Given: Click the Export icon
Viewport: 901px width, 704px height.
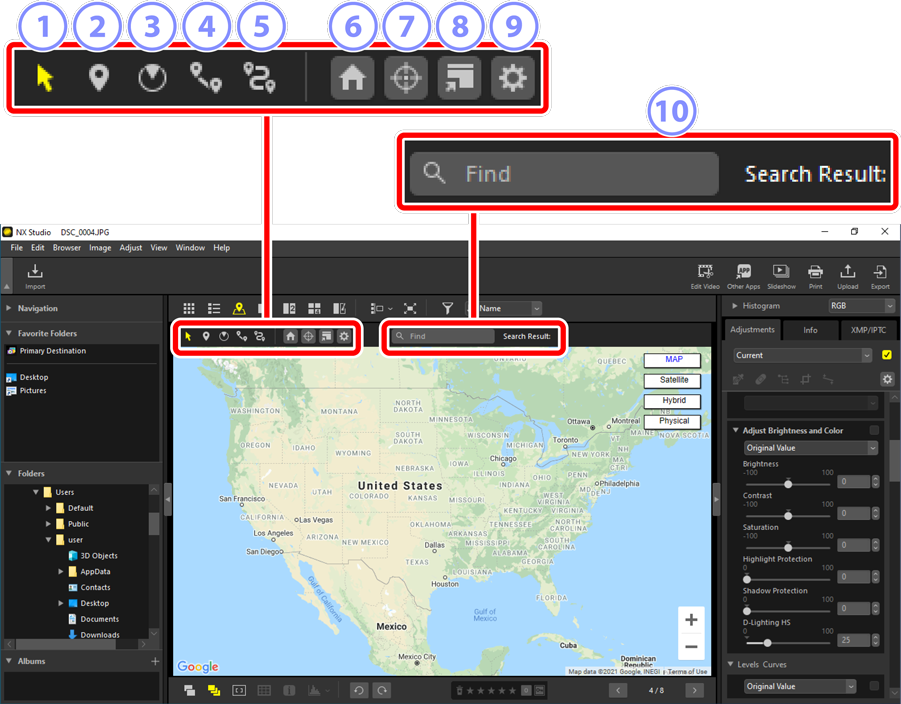Looking at the screenshot, I should (880, 276).
